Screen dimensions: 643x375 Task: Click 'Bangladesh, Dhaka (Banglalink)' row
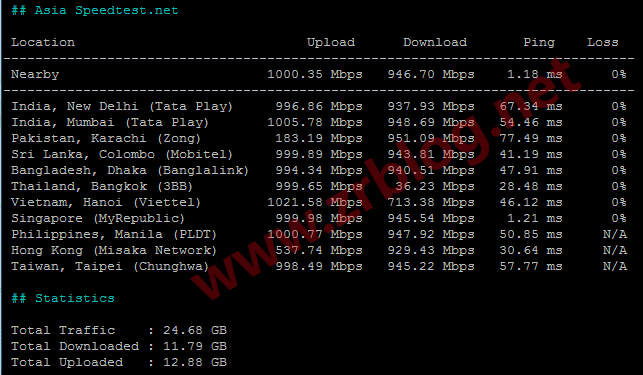[x=130, y=171]
